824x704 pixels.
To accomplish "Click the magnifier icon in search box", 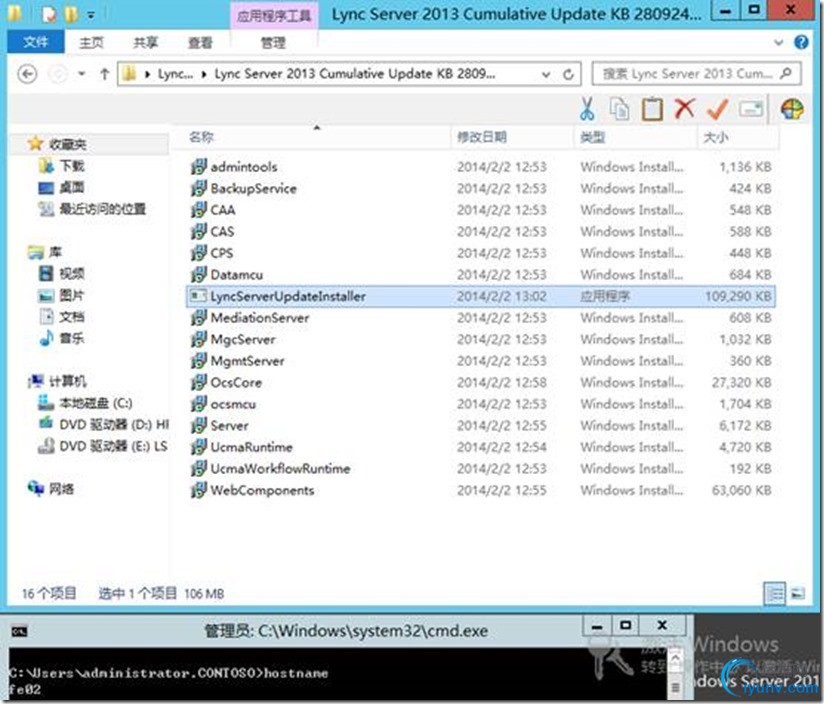I will 786,74.
